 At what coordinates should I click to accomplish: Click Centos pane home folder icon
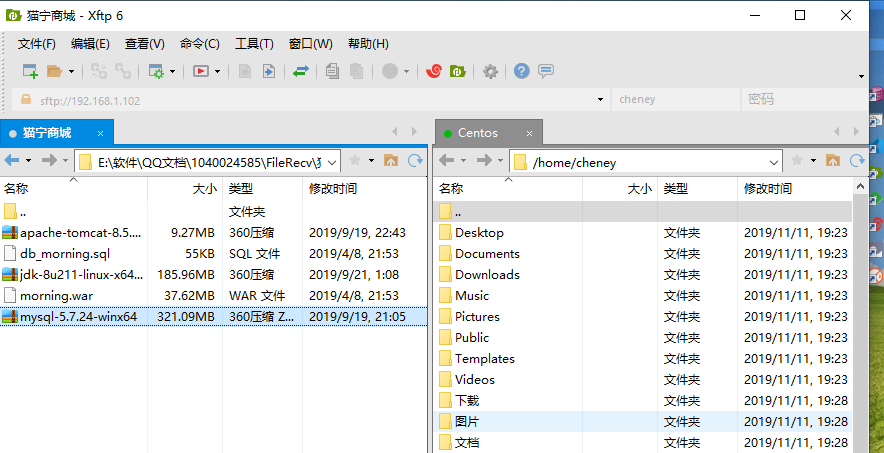pos(833,161)
